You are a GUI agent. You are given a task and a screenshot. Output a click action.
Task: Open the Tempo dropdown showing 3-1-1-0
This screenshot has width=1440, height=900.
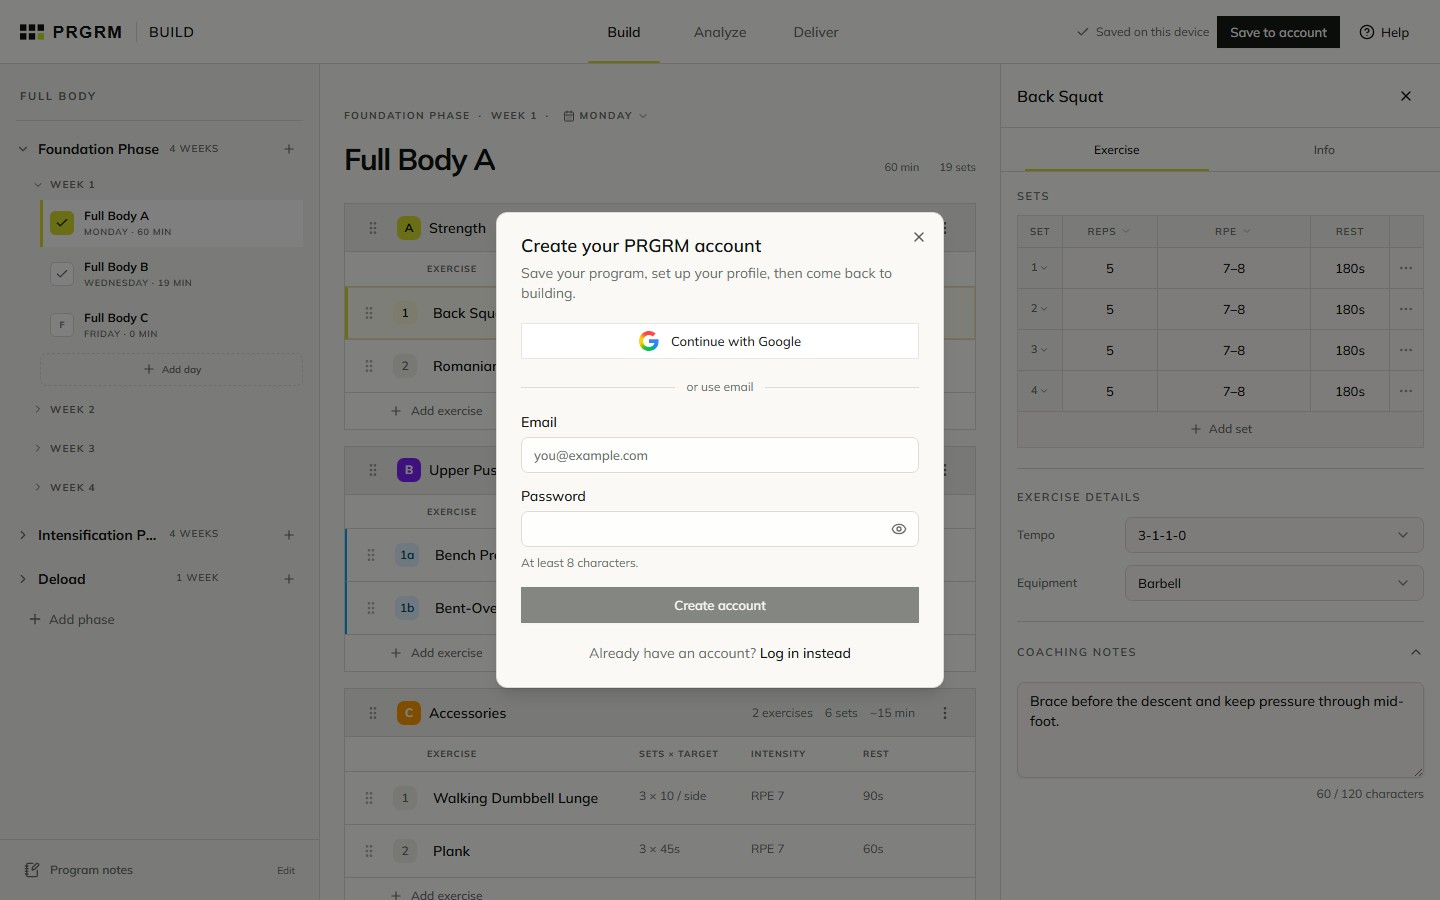[x=1274, y=535]
